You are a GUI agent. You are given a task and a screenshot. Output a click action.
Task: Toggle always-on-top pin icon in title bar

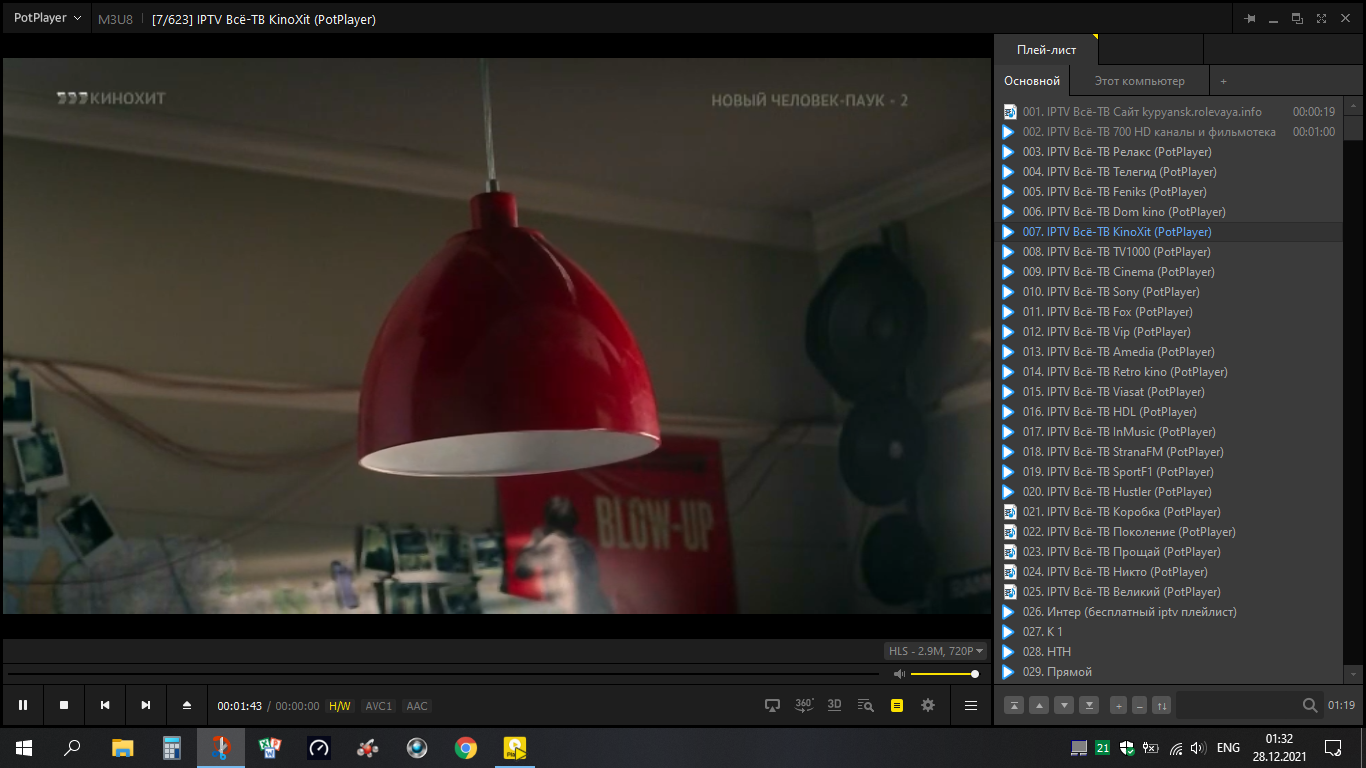tap(1250, 18)
